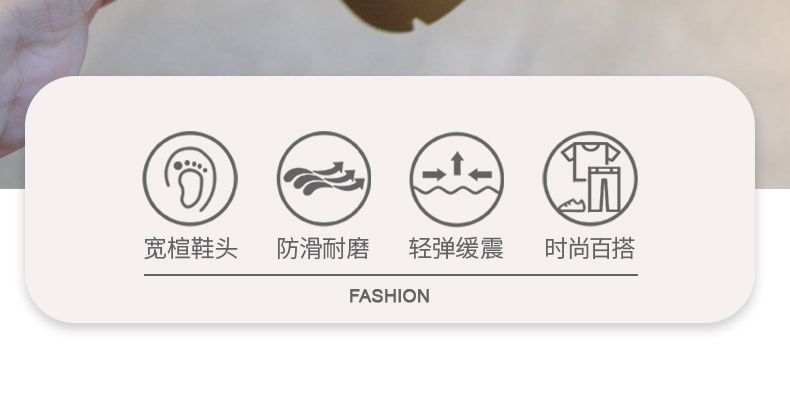
Task: Click the FASHION caption text
Action: click(389, 296)
